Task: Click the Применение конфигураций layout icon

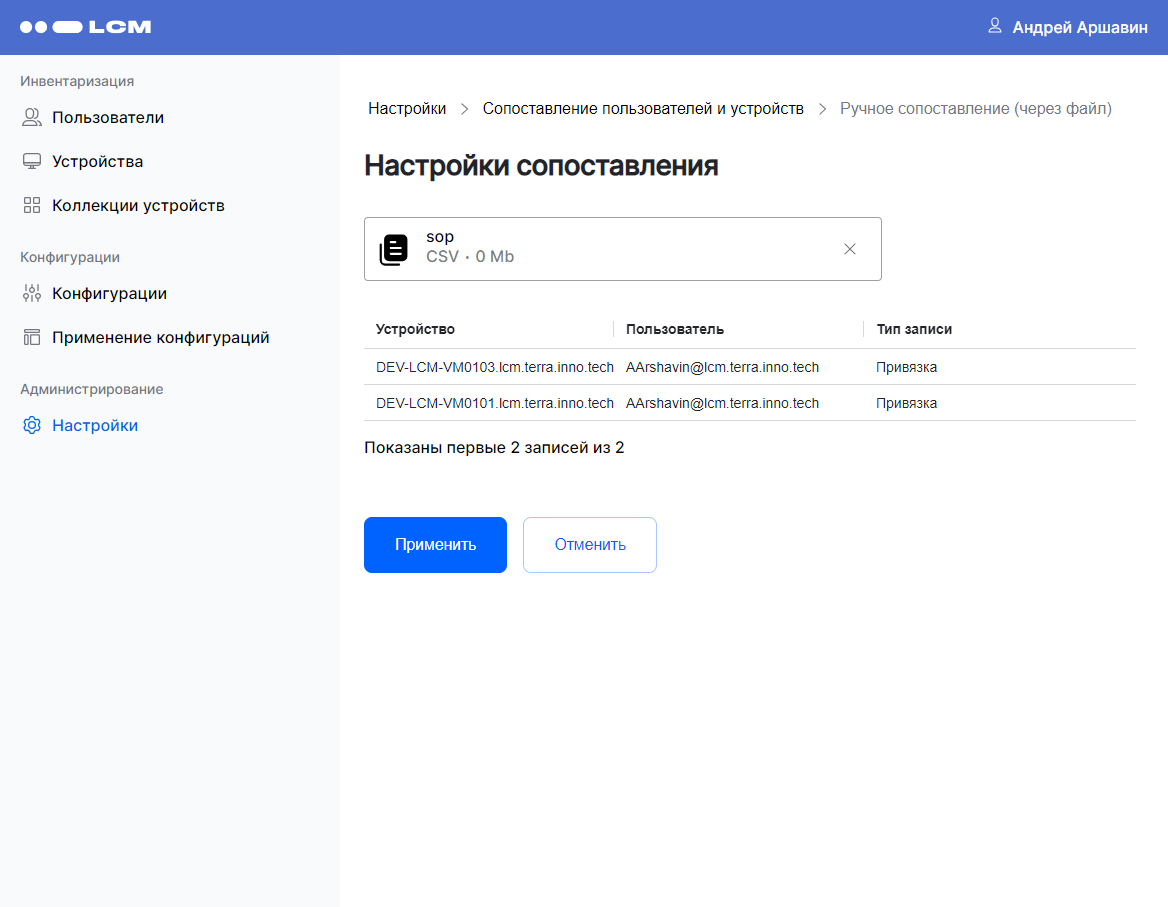Action: click(x=32, y=338)
